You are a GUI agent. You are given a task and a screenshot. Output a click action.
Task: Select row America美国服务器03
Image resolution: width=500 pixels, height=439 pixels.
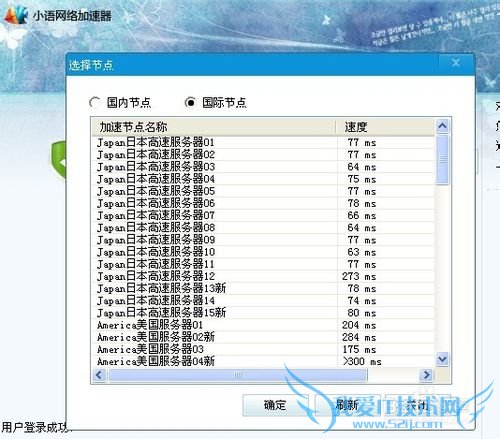263,349
